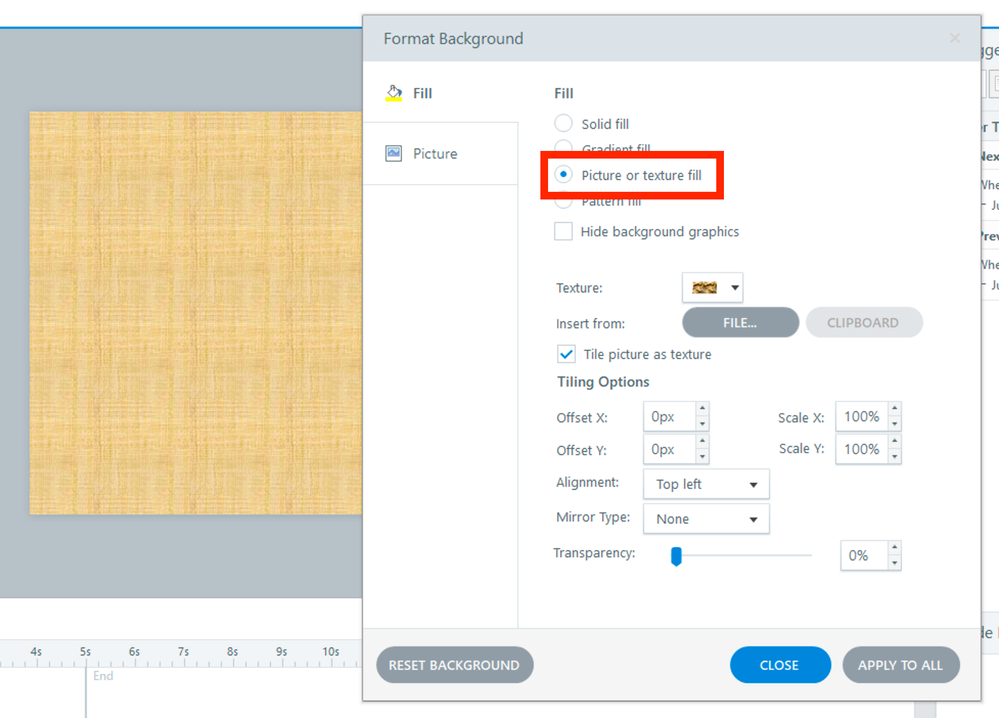The image size is (999, 718).
Task: Click the Tiling Options heading
Action: (x=603, y=382)
